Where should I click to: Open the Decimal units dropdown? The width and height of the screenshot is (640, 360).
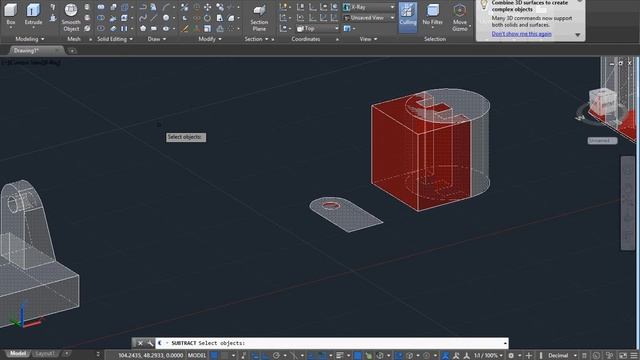[562, 356]
